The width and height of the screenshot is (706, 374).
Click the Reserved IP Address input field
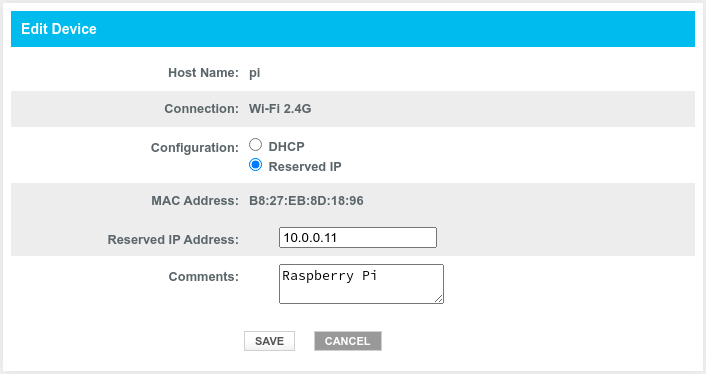pyautogui.click(x=358, y=238)
